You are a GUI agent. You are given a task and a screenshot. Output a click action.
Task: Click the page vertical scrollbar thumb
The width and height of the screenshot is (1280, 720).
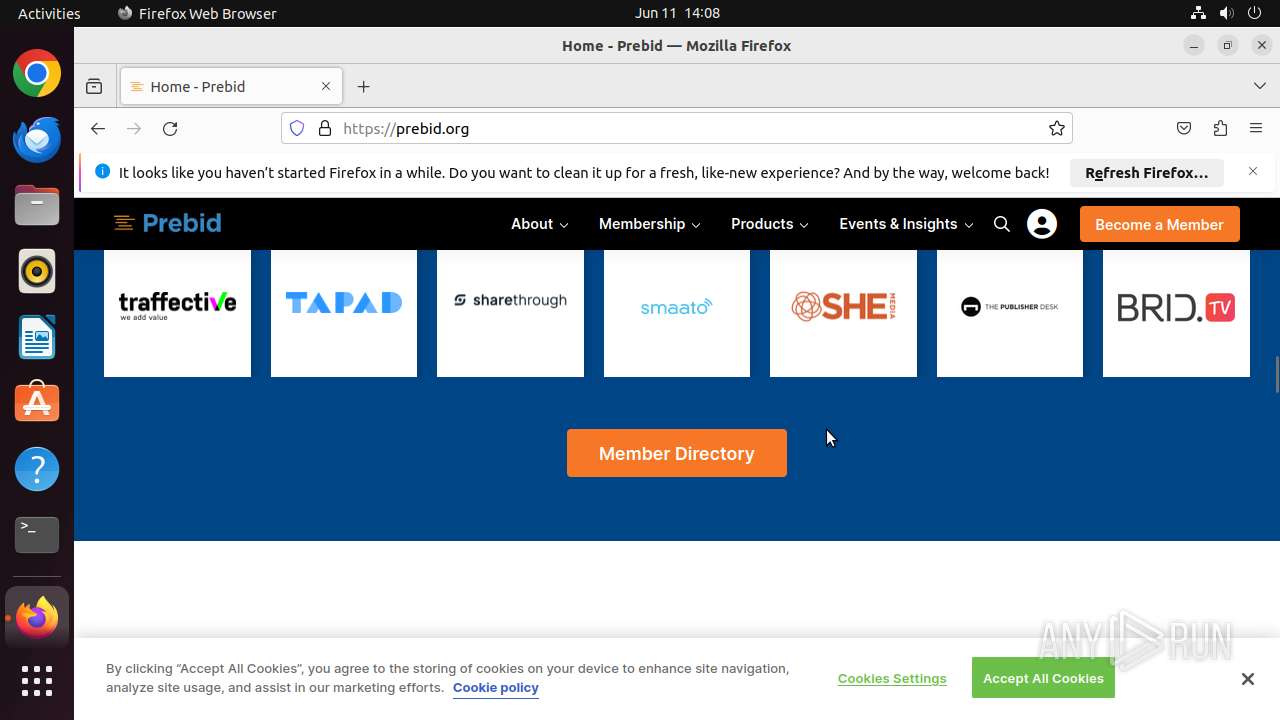(1276, 374)
